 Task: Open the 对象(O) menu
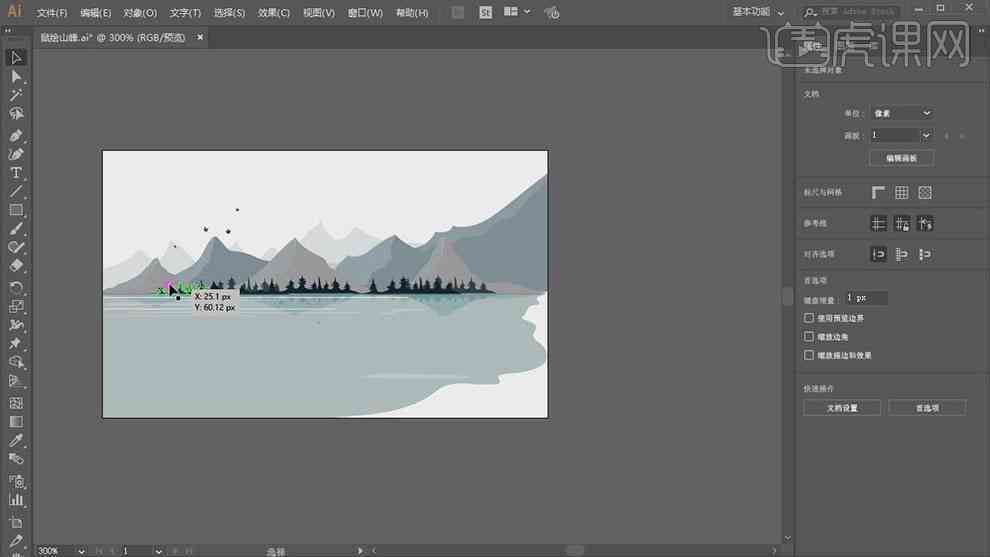click(x=140, y=13)
